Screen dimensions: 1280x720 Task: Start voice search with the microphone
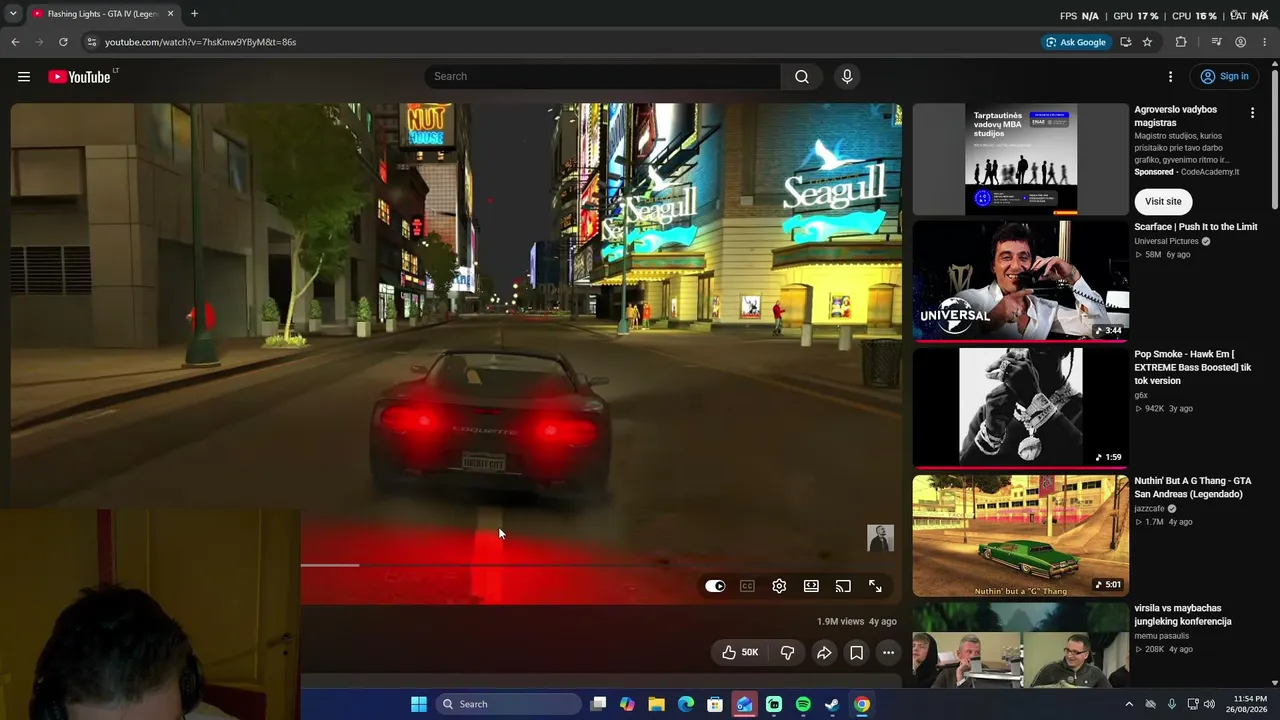click(x=847, y=77)
